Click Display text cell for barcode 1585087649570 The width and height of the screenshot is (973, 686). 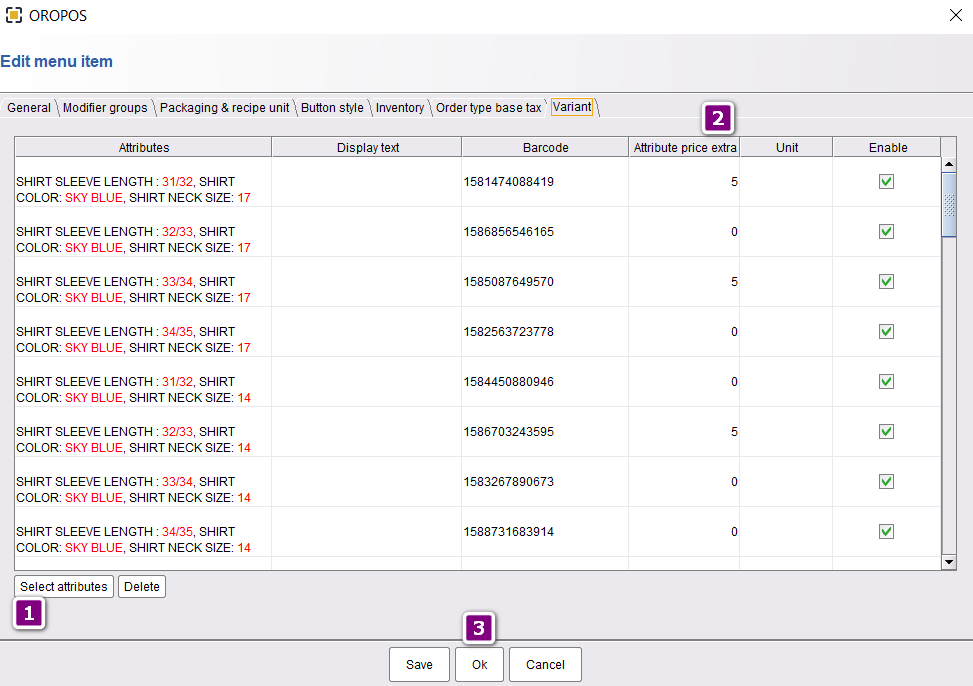367,281
